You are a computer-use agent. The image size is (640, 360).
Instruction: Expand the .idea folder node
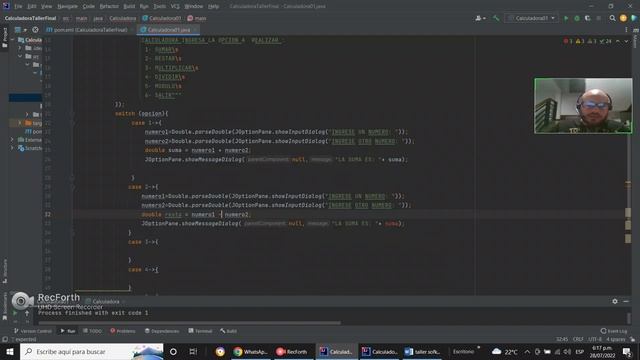[x=19, y=48]
